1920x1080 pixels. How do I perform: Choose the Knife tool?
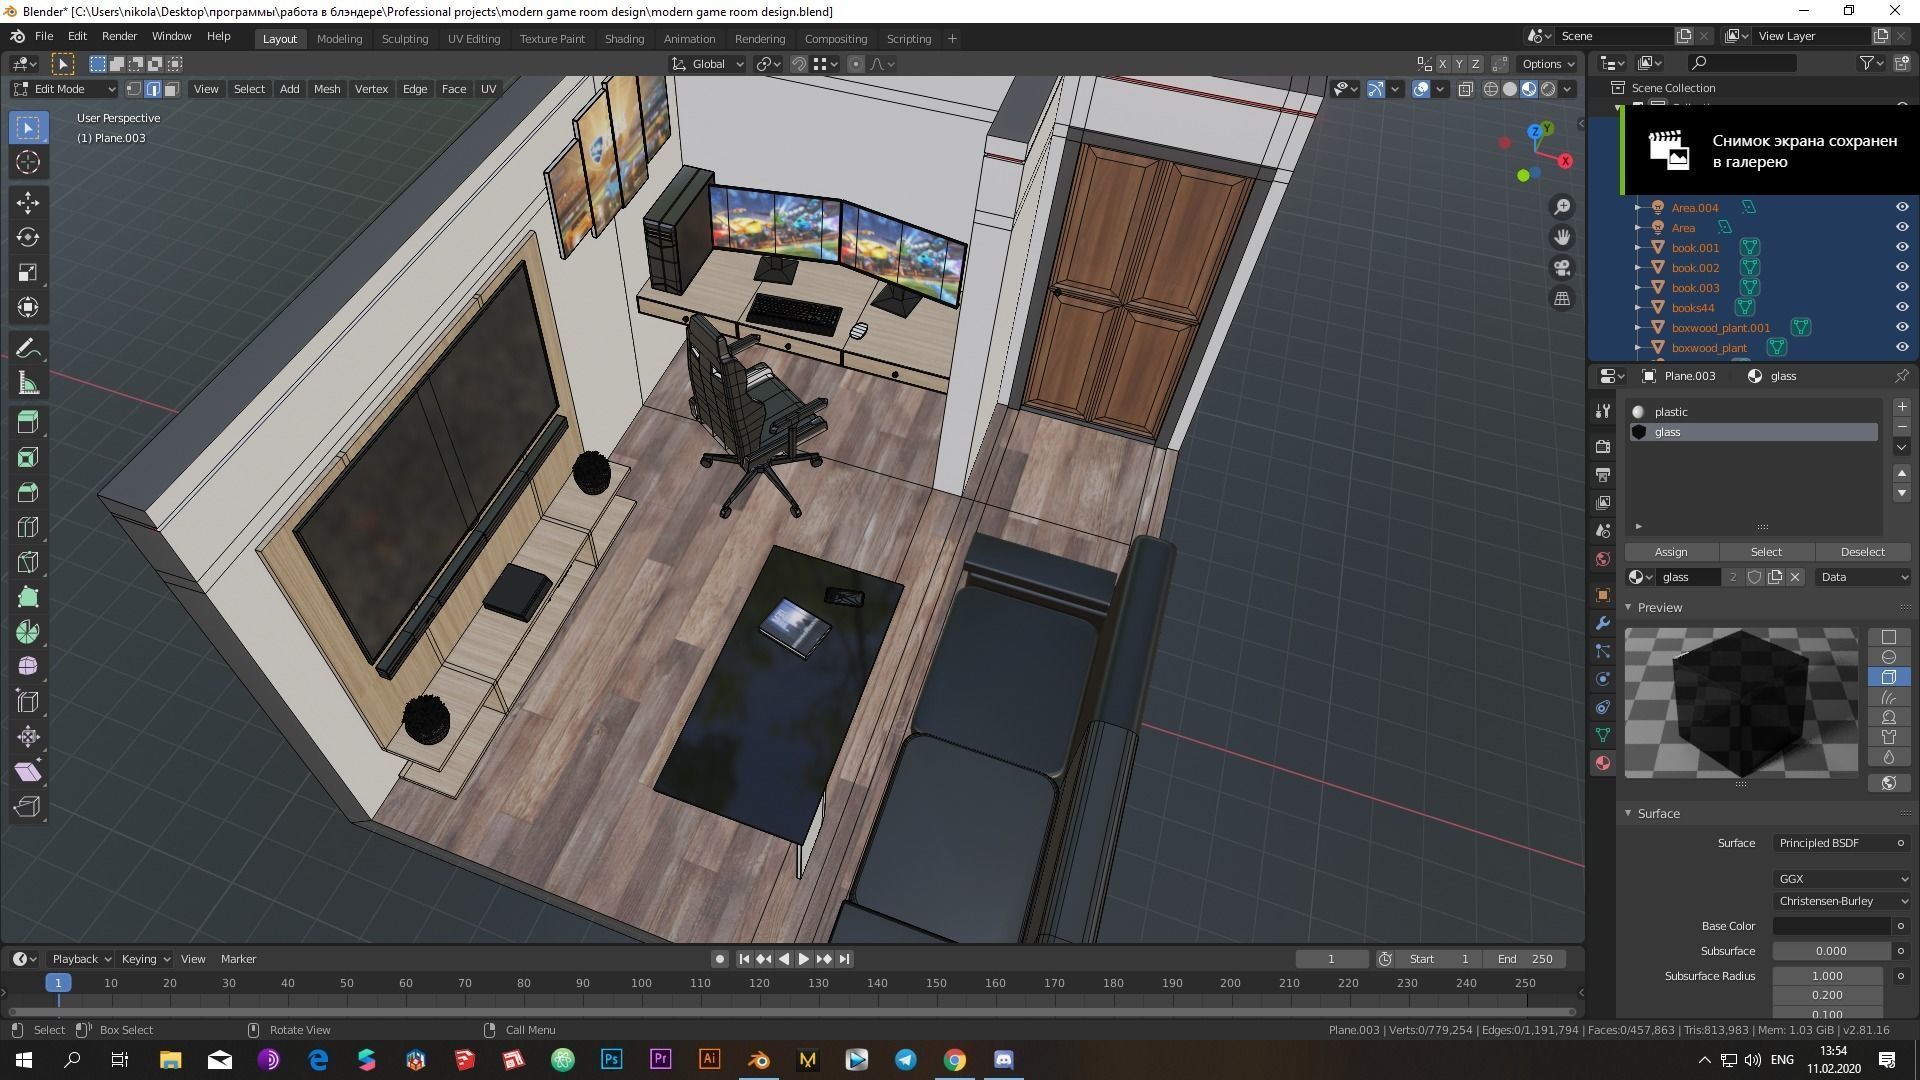pos(28,562)
